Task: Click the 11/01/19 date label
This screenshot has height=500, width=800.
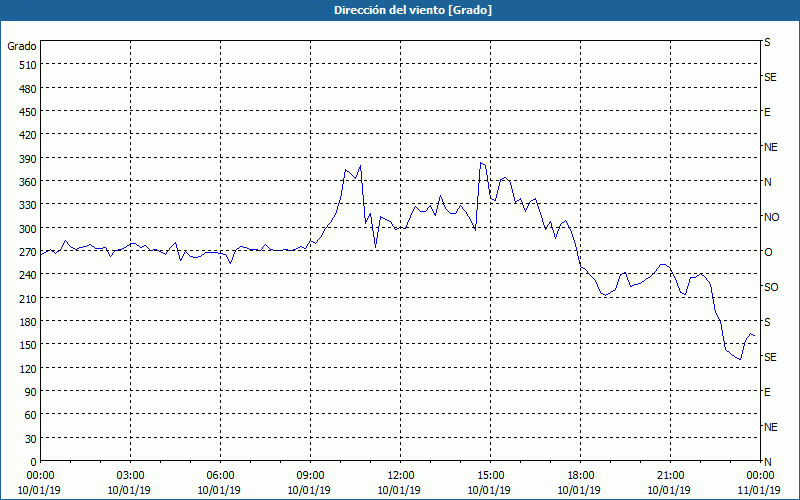Action: pyautogui.click(x=760, y=490)
